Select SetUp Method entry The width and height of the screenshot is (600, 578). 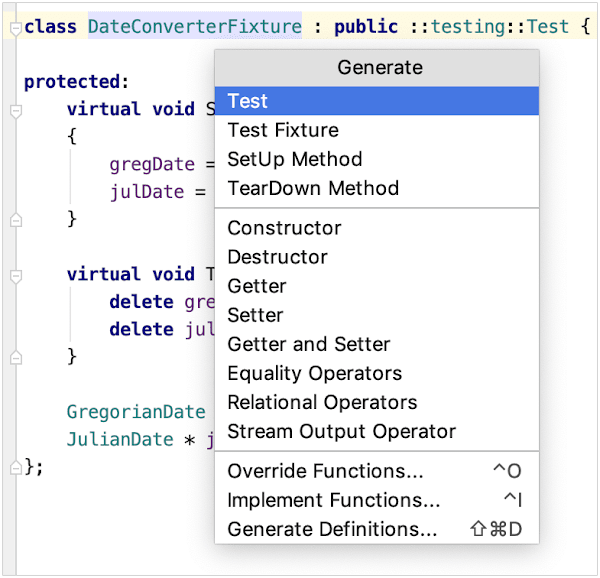click(x=377, y=159)
